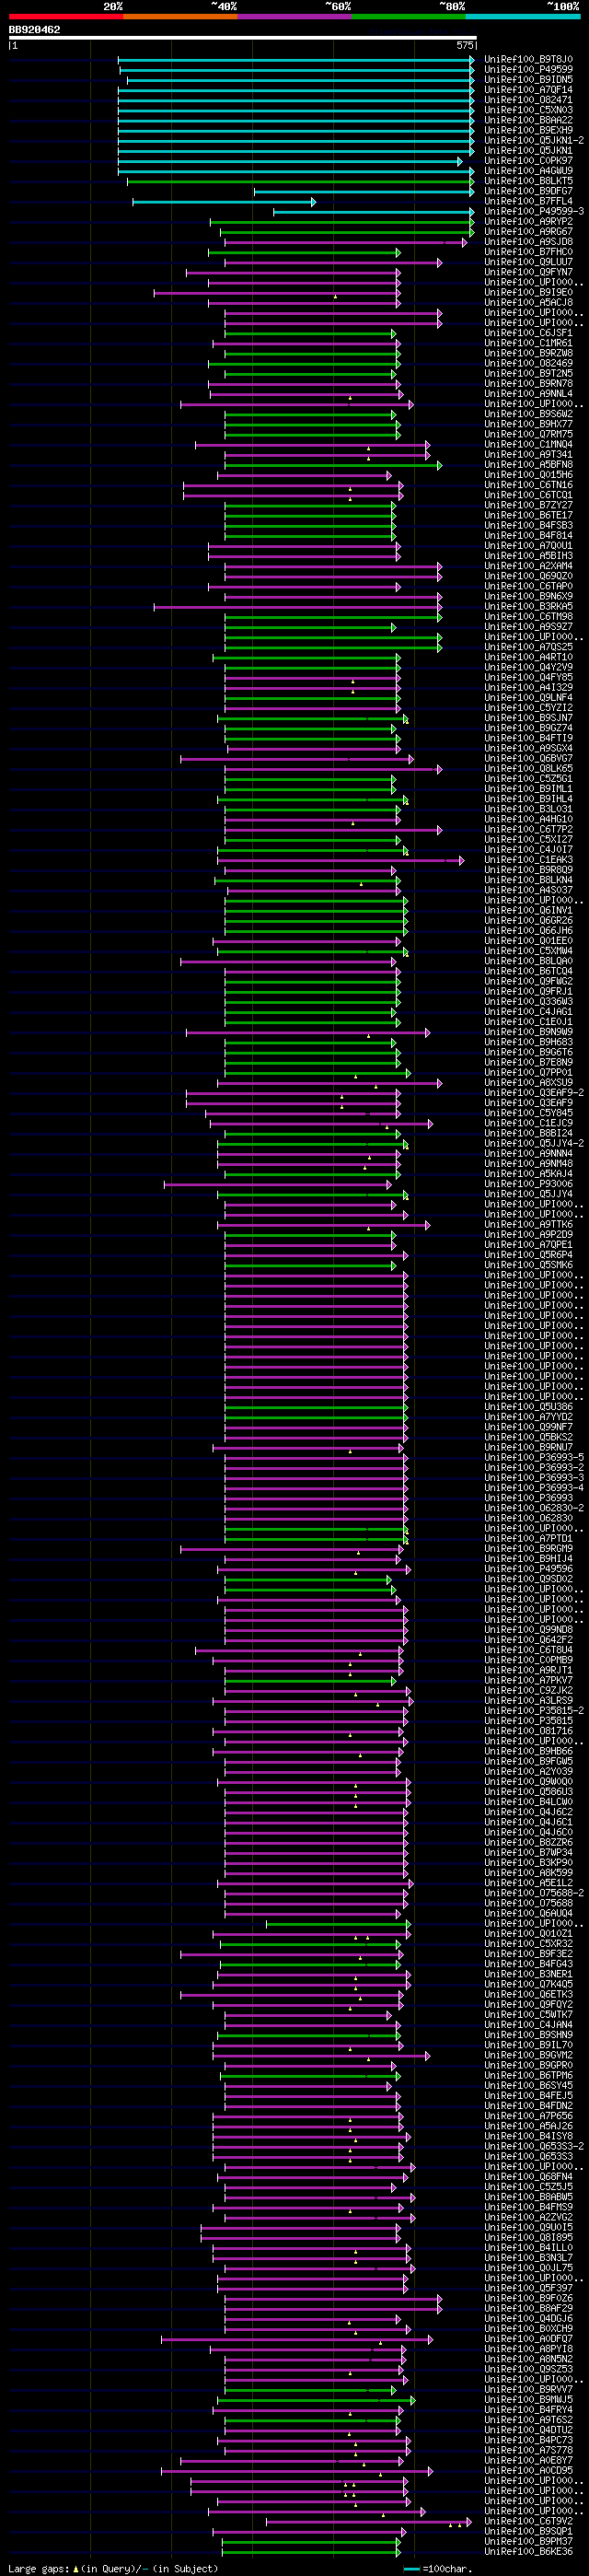Click label UniRef100_B9T2N5
Screen dimensions: 589x2576
pyautogui.click(x=529, y=373)
